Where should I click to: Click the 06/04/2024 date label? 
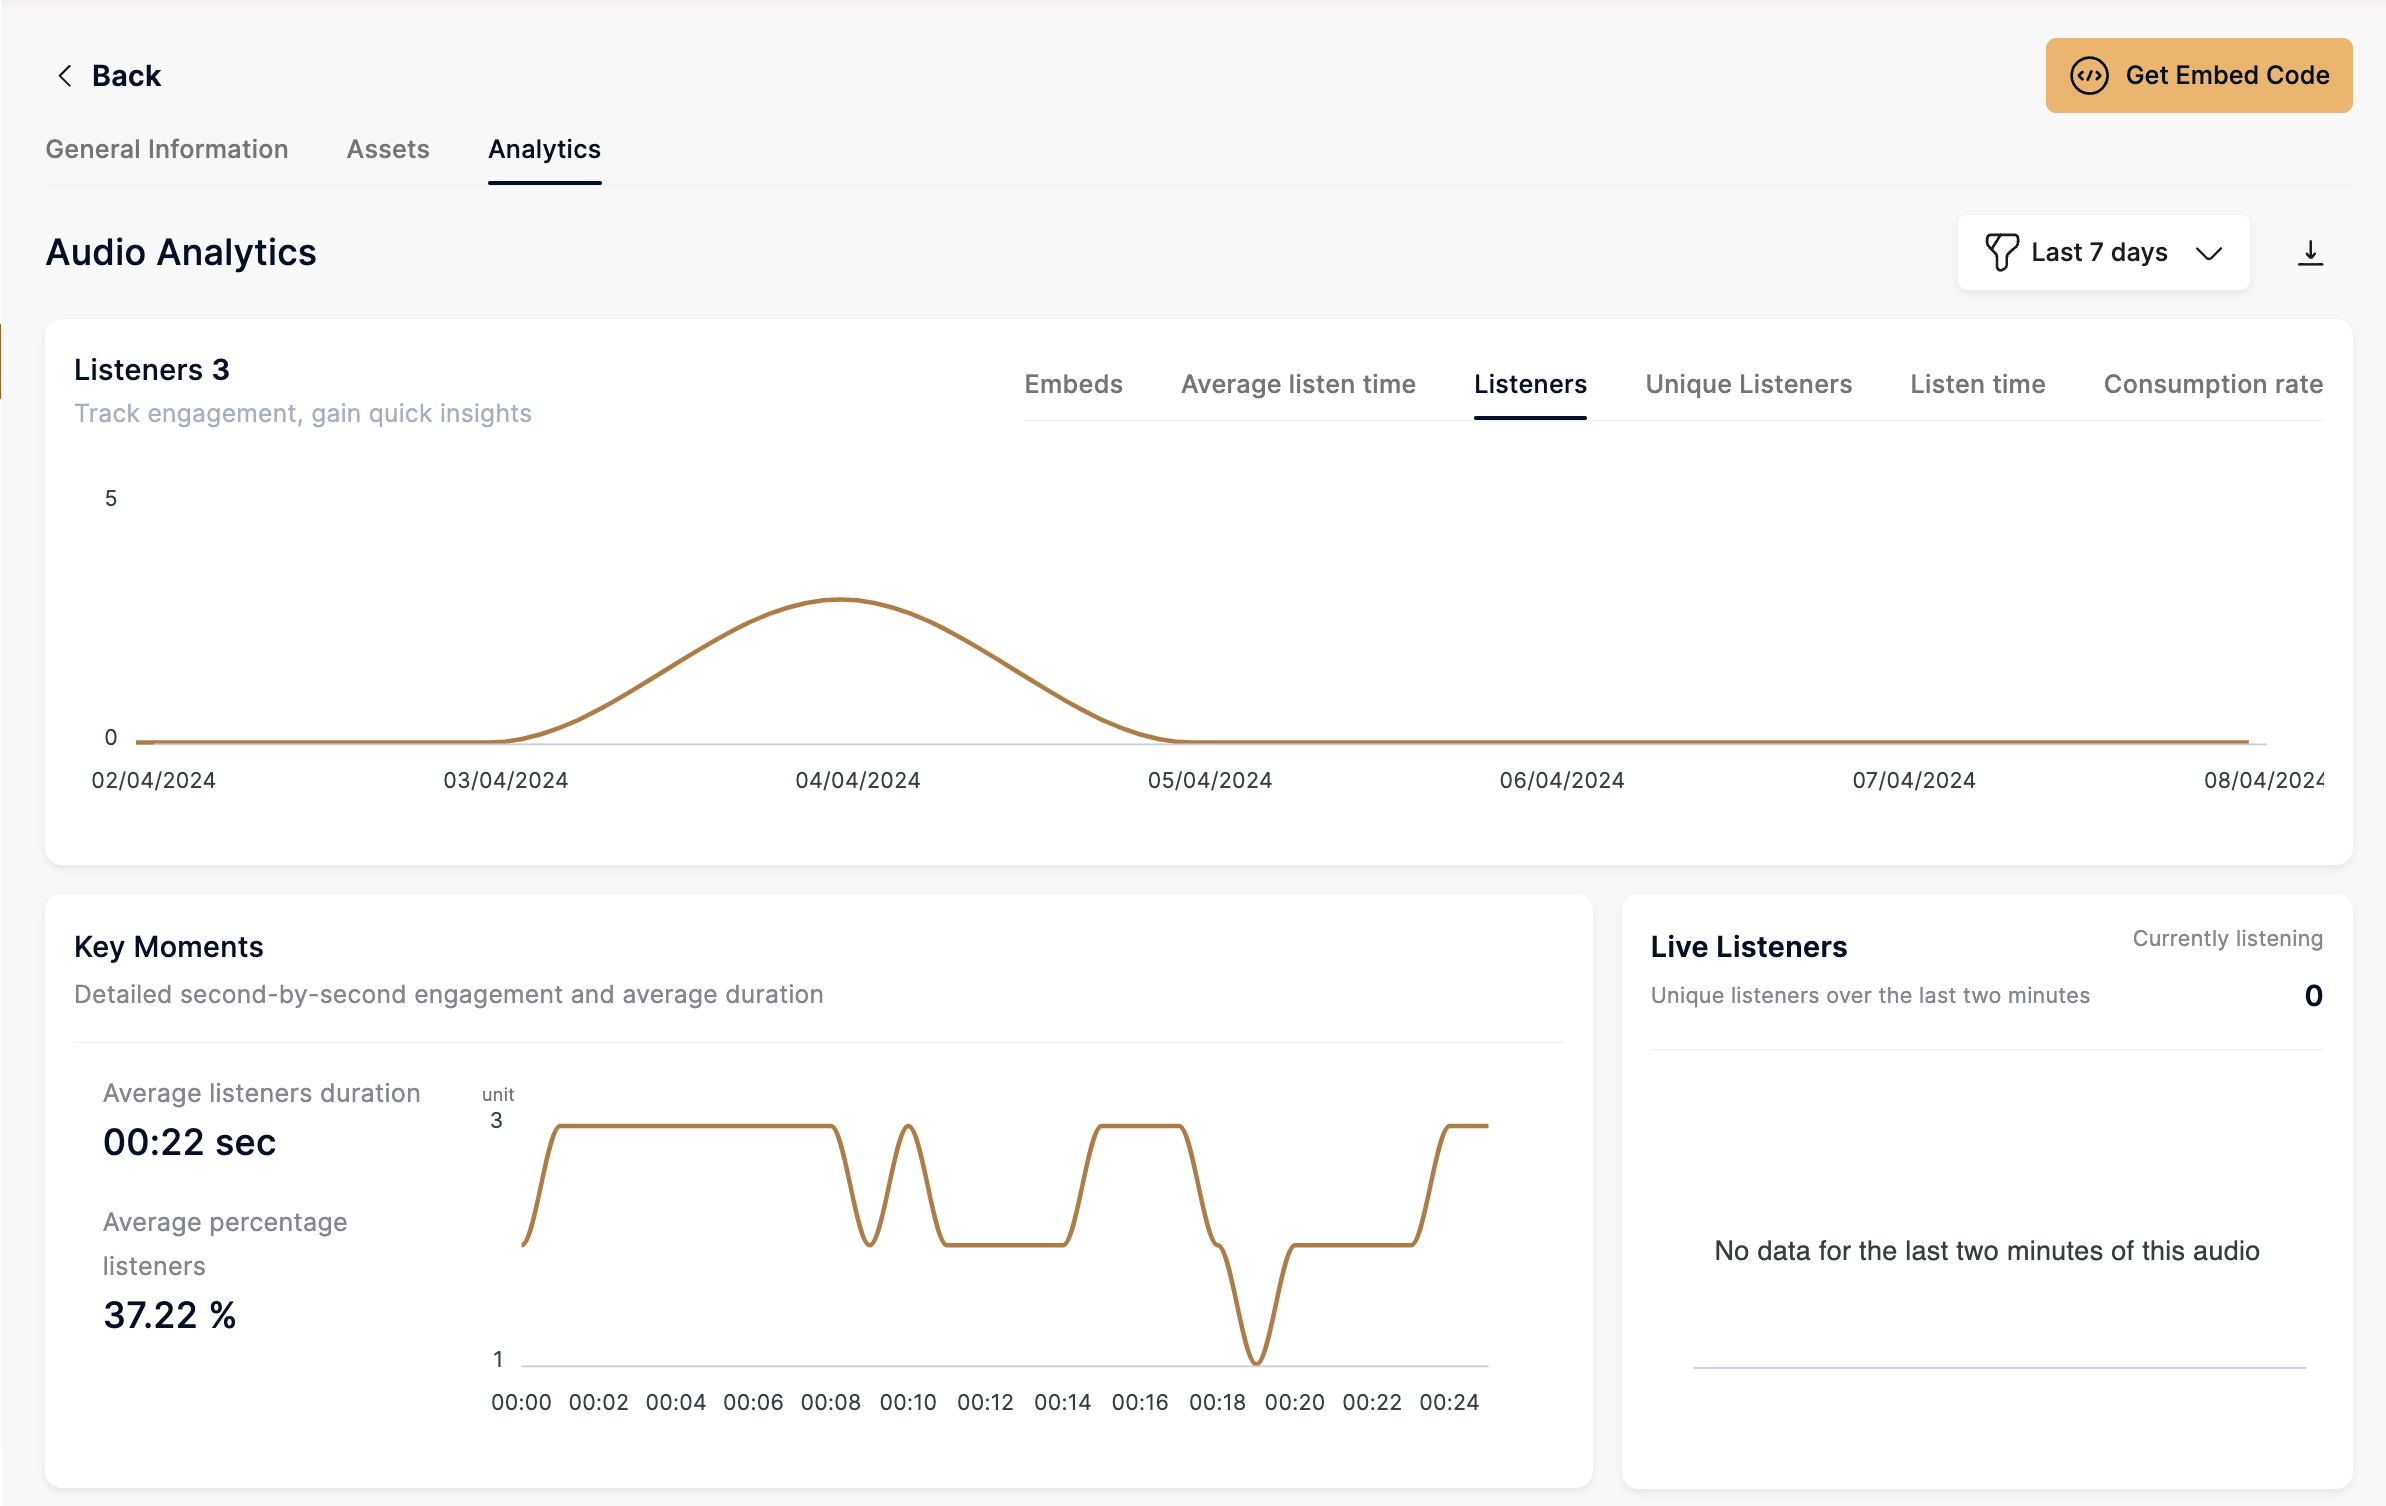coord(1562,780)
